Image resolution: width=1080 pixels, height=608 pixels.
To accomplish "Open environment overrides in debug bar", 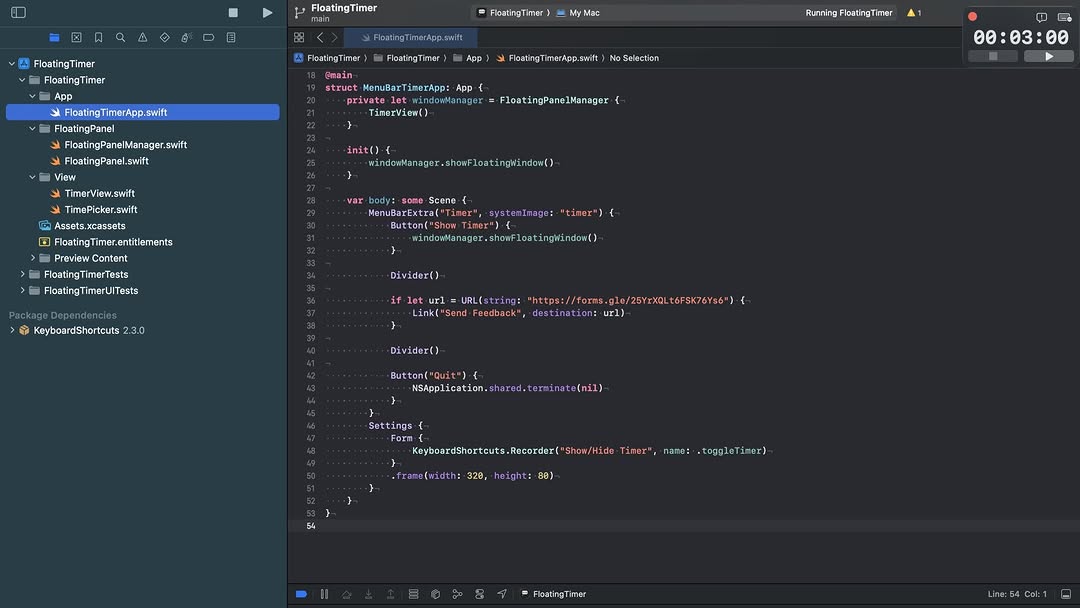I will point(479,594).
